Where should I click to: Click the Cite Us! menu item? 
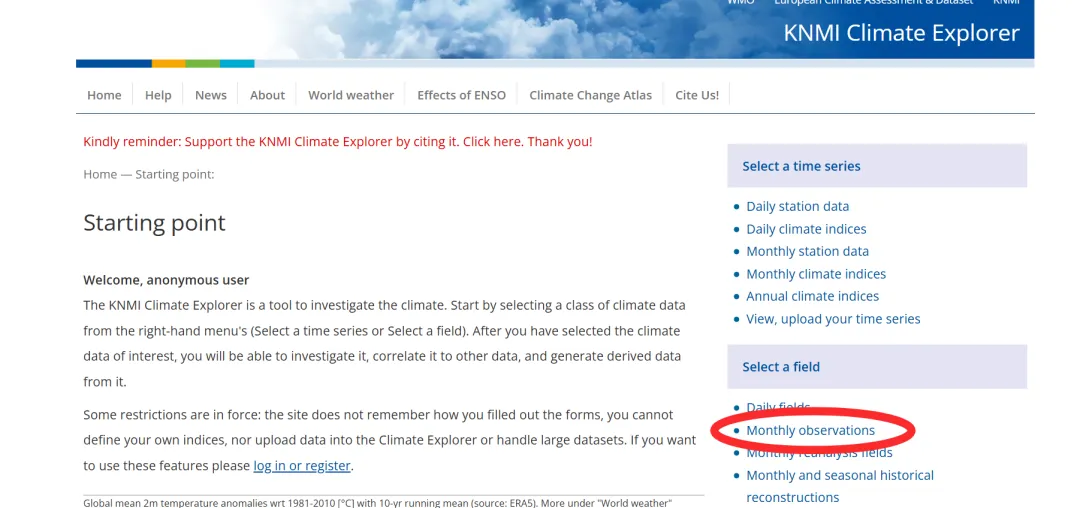tap(697, 95)
